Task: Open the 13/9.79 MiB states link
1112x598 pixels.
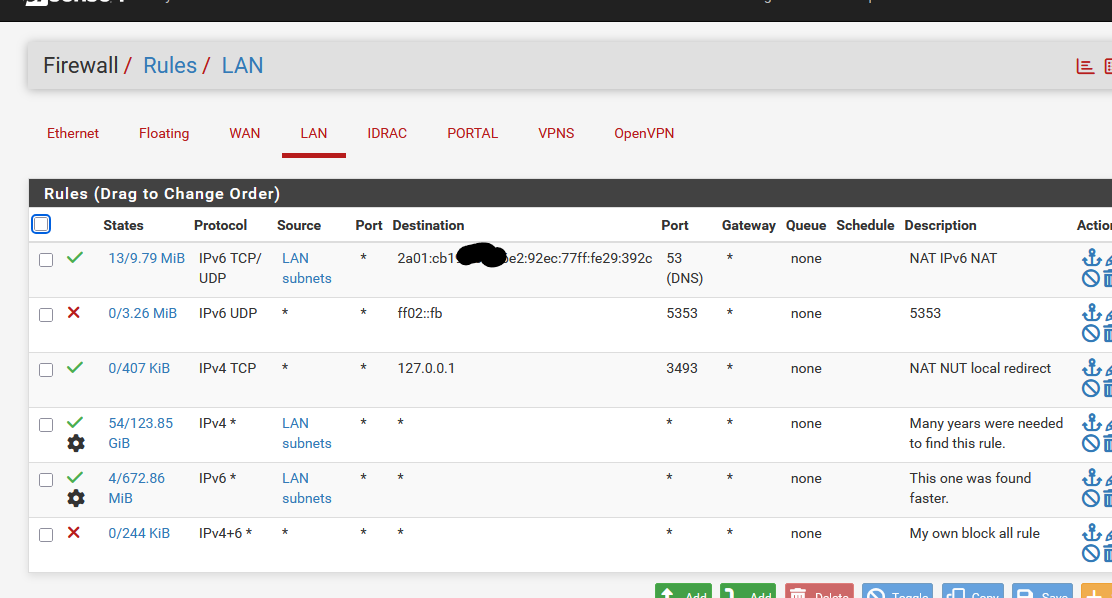Action: tap(146, 258)
